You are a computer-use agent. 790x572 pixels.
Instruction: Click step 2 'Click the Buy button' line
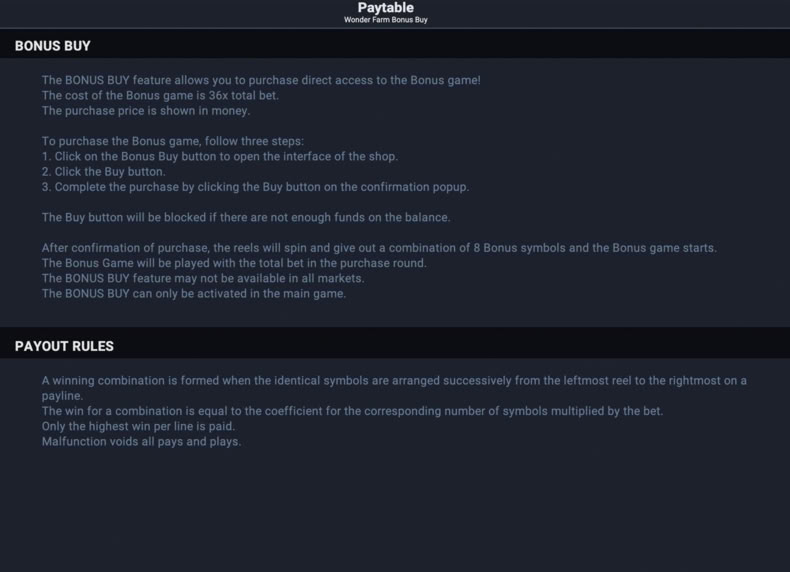[103, 171]
